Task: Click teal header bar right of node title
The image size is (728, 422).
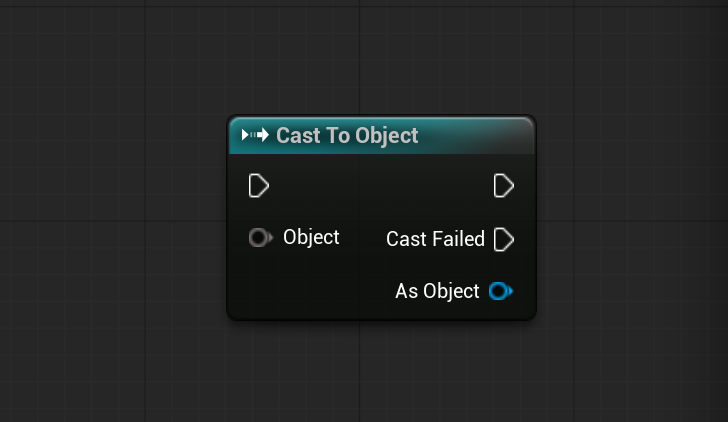Action: [x=475, y=135]
